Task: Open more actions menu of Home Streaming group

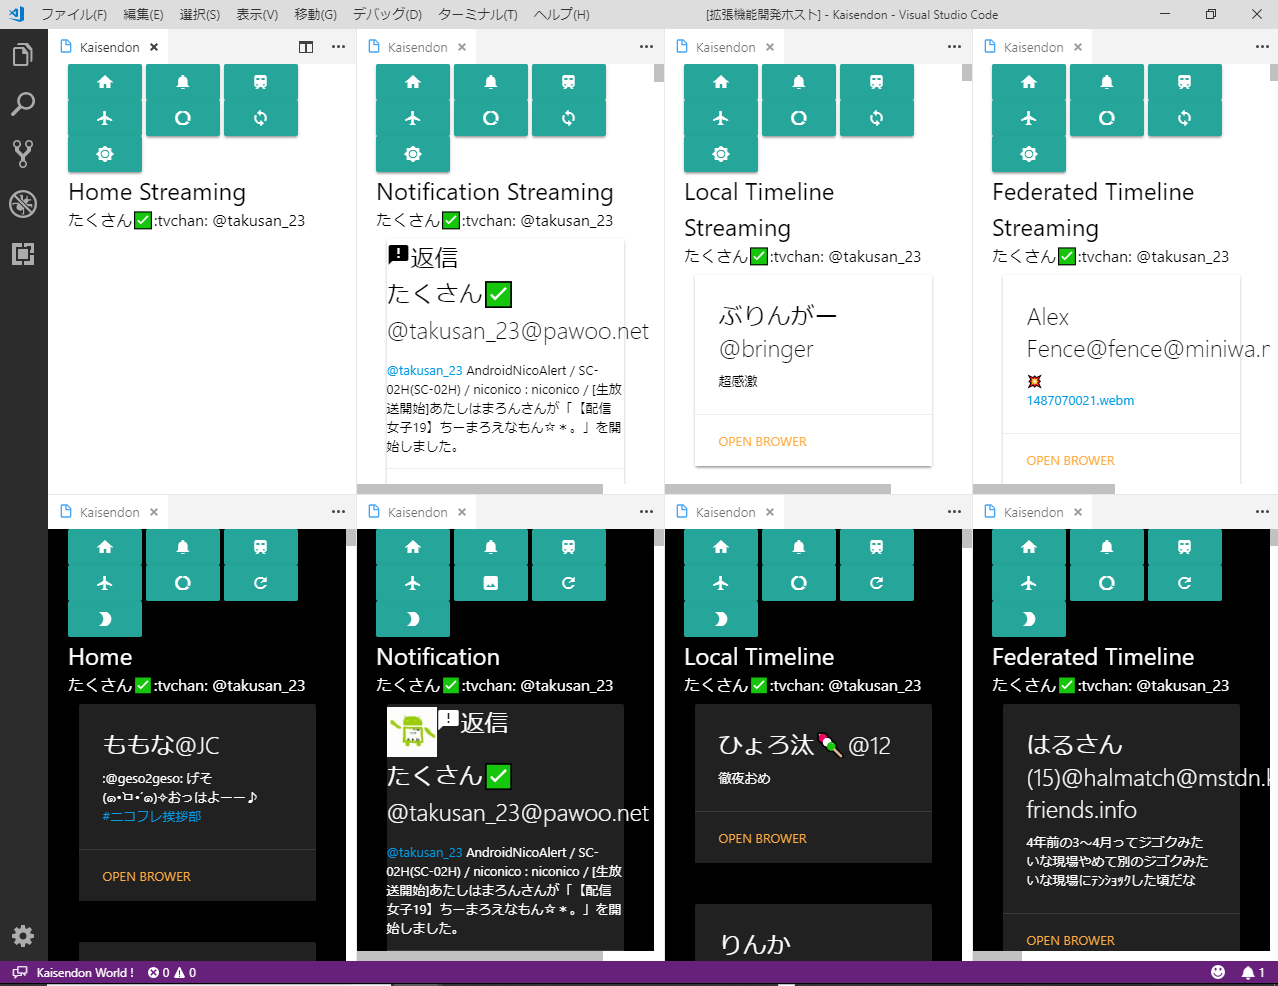Action: (x=338, y=47)
